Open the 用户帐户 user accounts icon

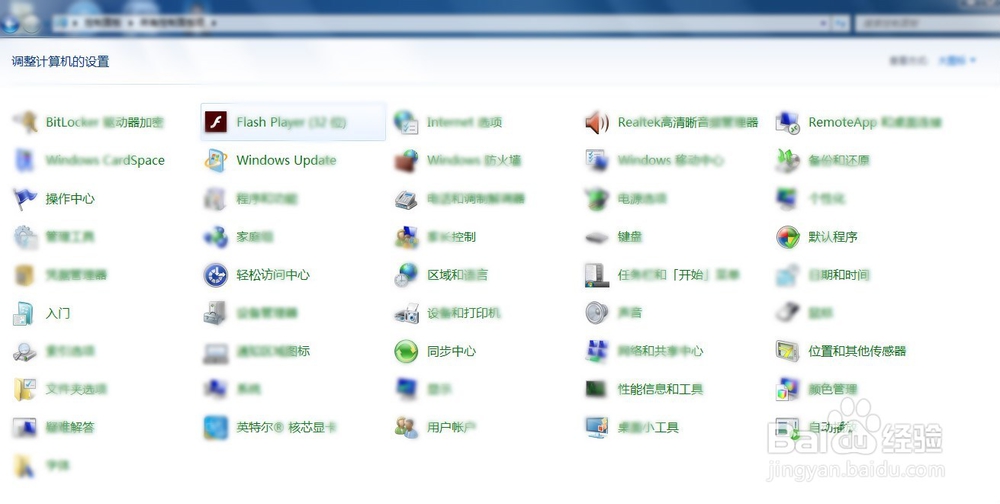click(x=406, y=427)
